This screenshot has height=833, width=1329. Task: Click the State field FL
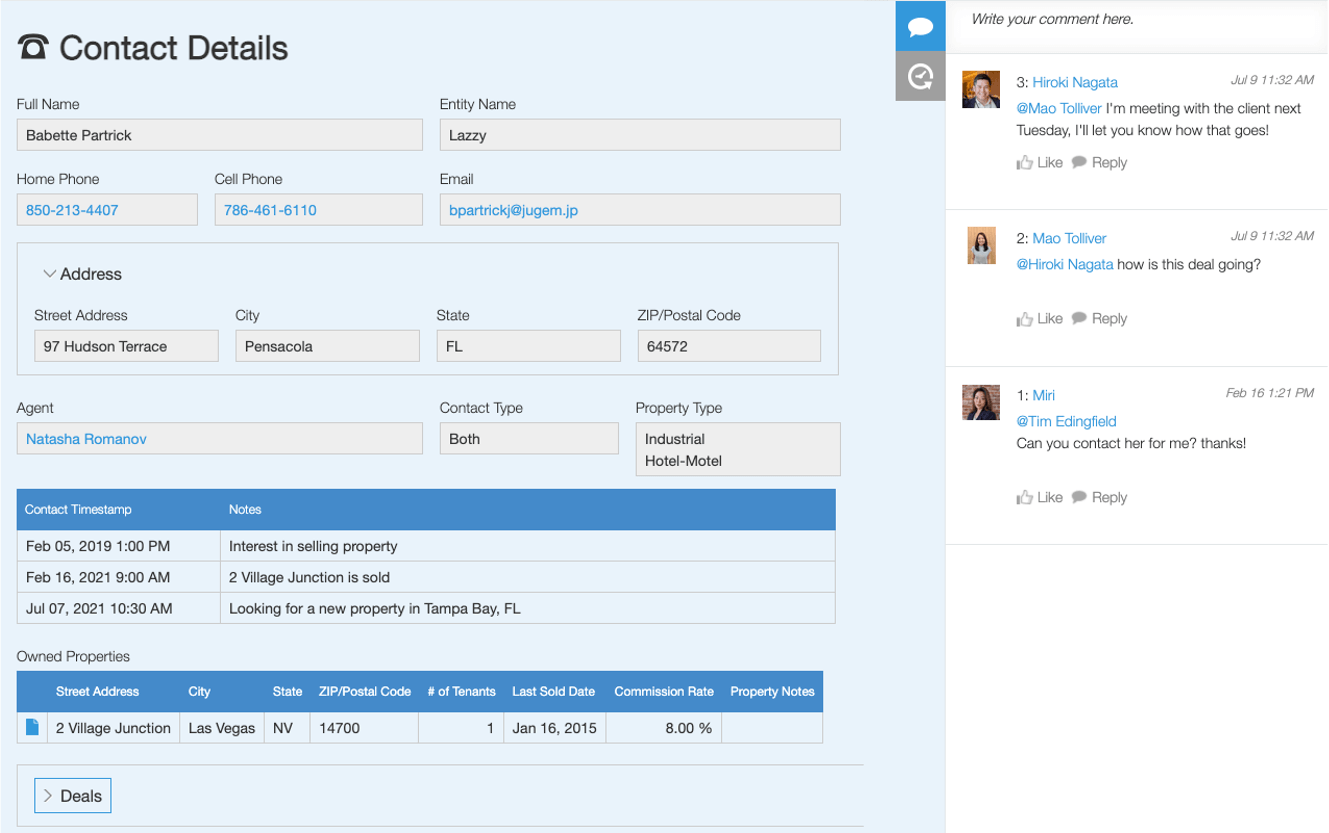[529, 346]
